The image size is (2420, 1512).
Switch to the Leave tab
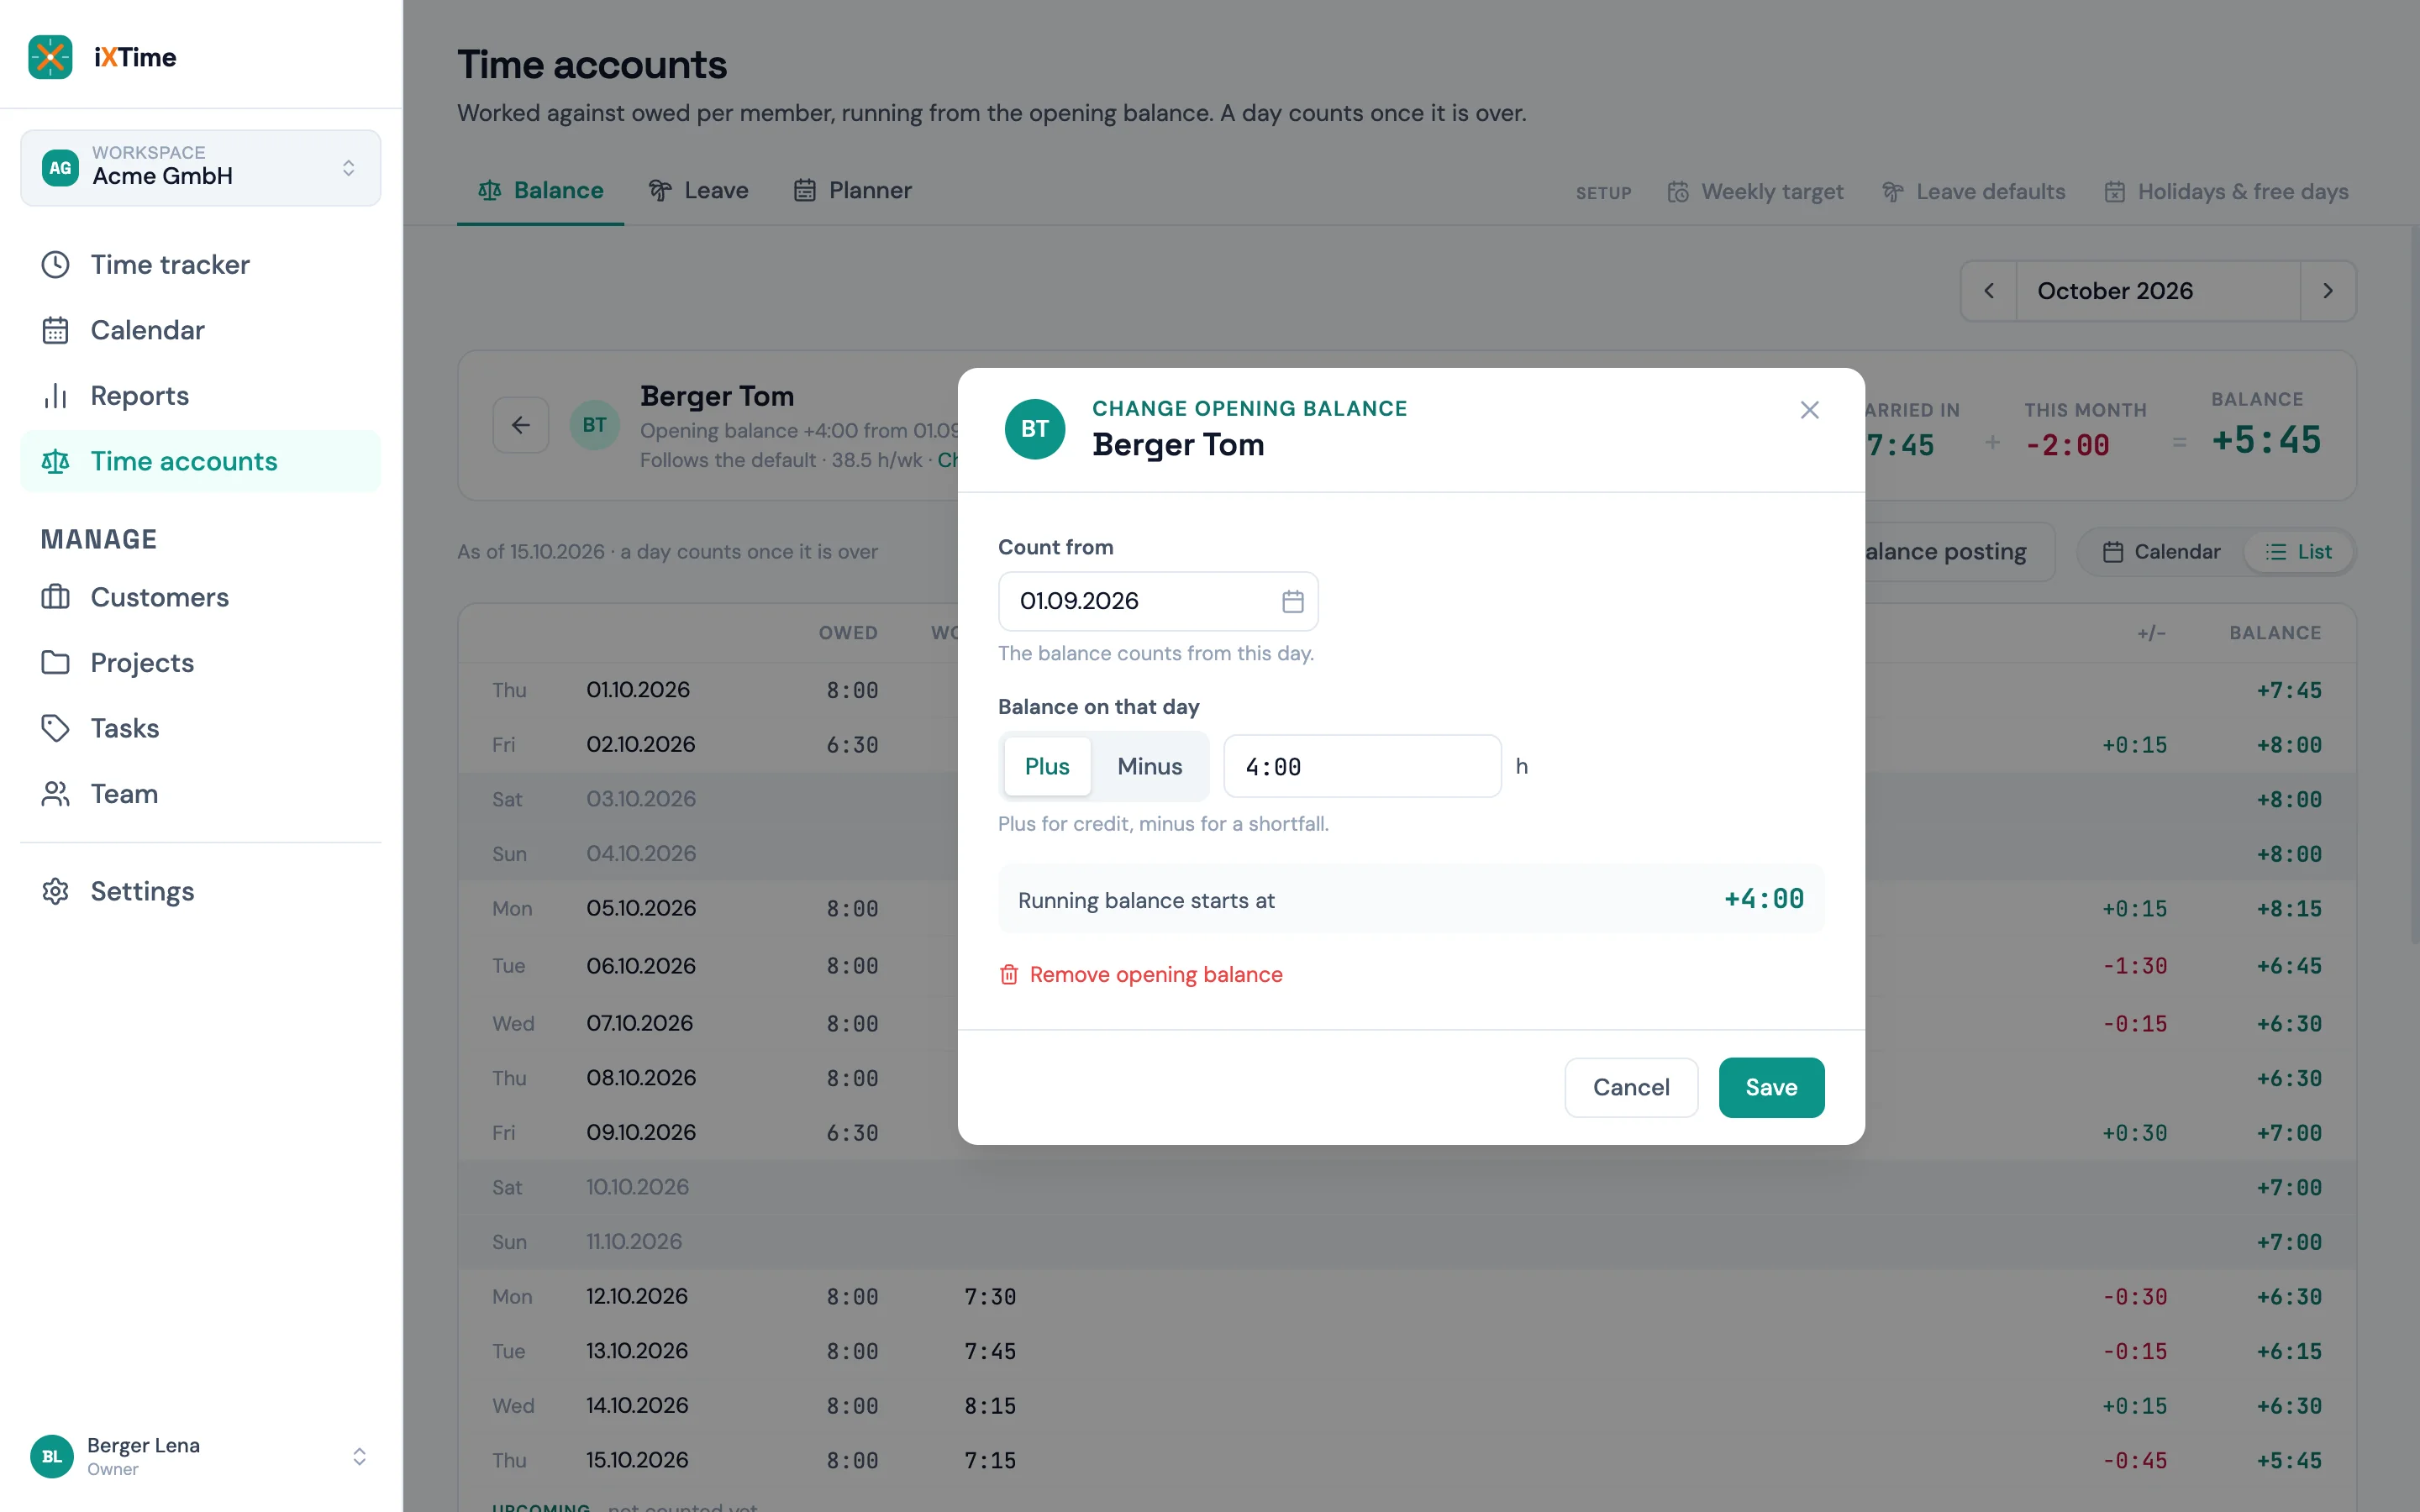[x=698, y=190]
